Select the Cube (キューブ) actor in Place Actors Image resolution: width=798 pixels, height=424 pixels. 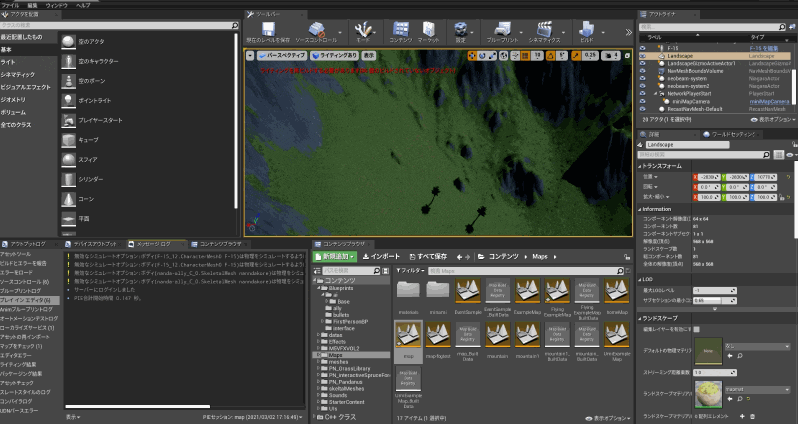(66, 139)
